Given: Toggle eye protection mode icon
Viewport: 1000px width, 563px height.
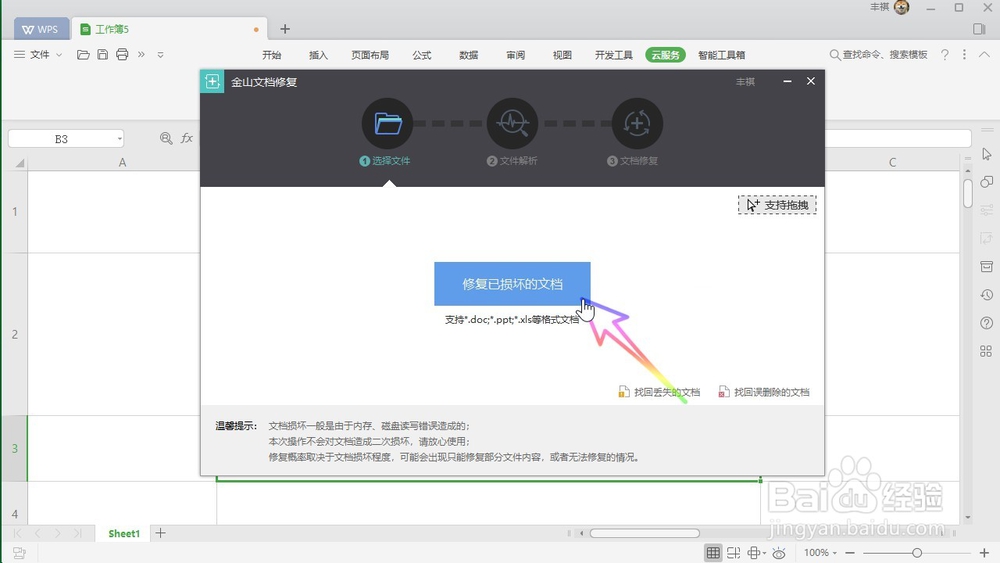Looking at the screenshot, I should pos(779,553).
